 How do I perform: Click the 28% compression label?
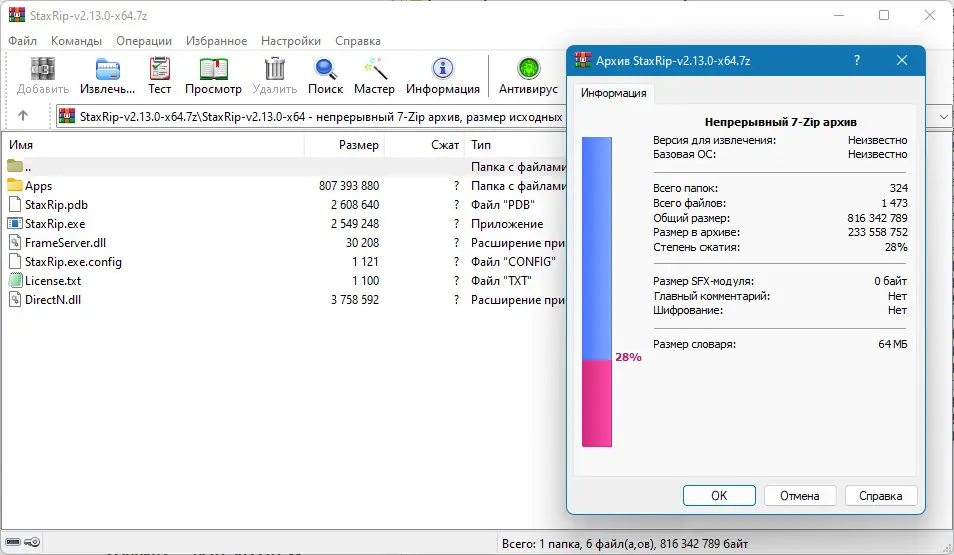click(x=628, y=357)
